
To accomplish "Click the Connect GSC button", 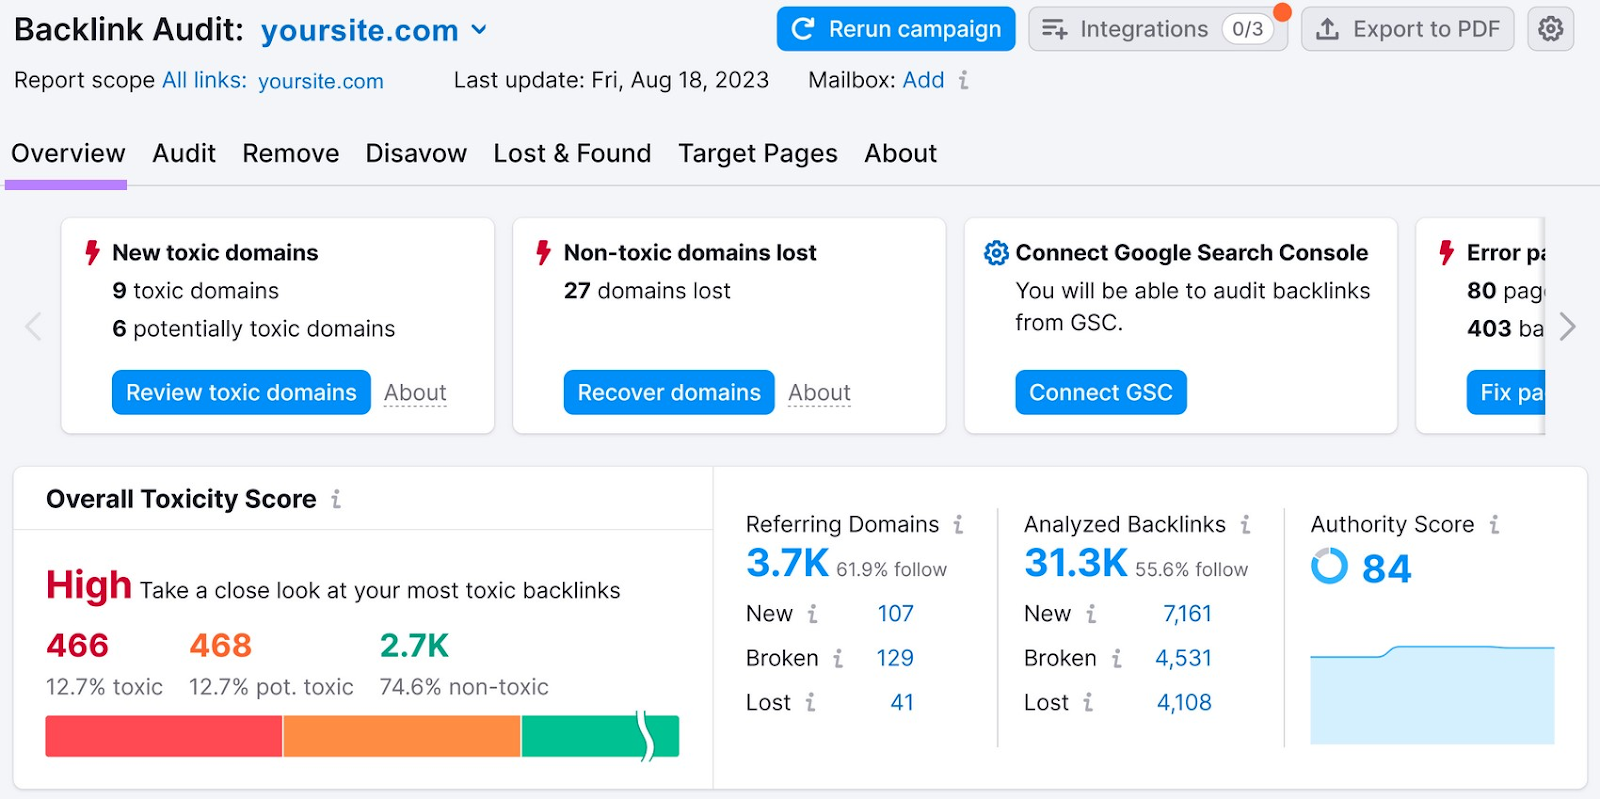I will point(1101,392).
